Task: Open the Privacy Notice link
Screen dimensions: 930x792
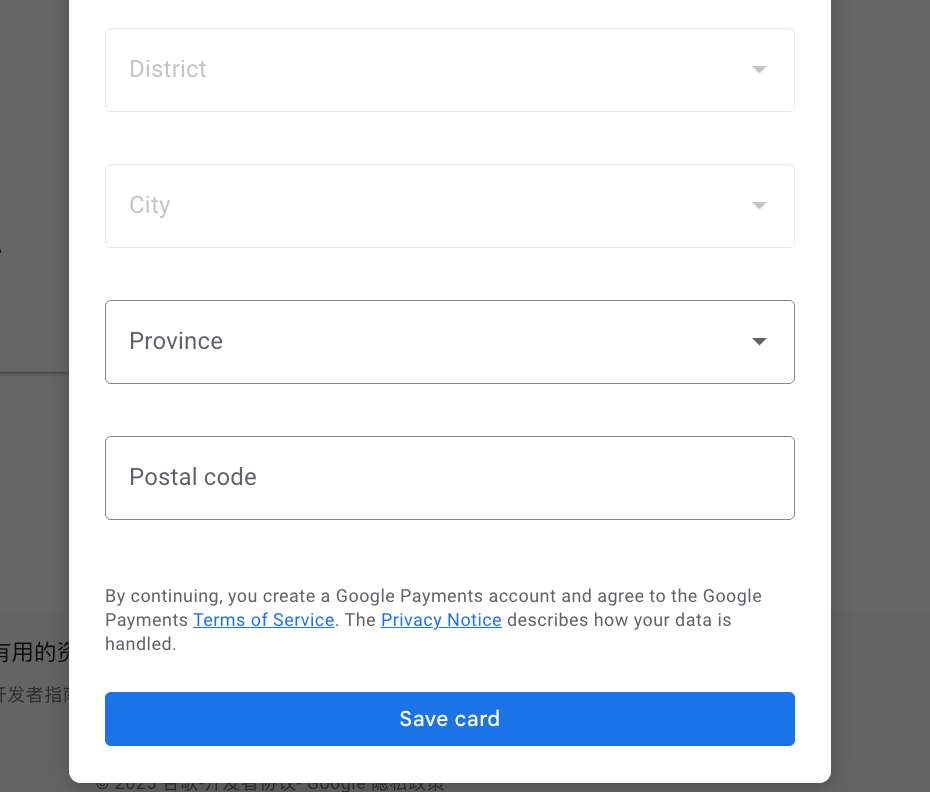Action: point(441,620)
